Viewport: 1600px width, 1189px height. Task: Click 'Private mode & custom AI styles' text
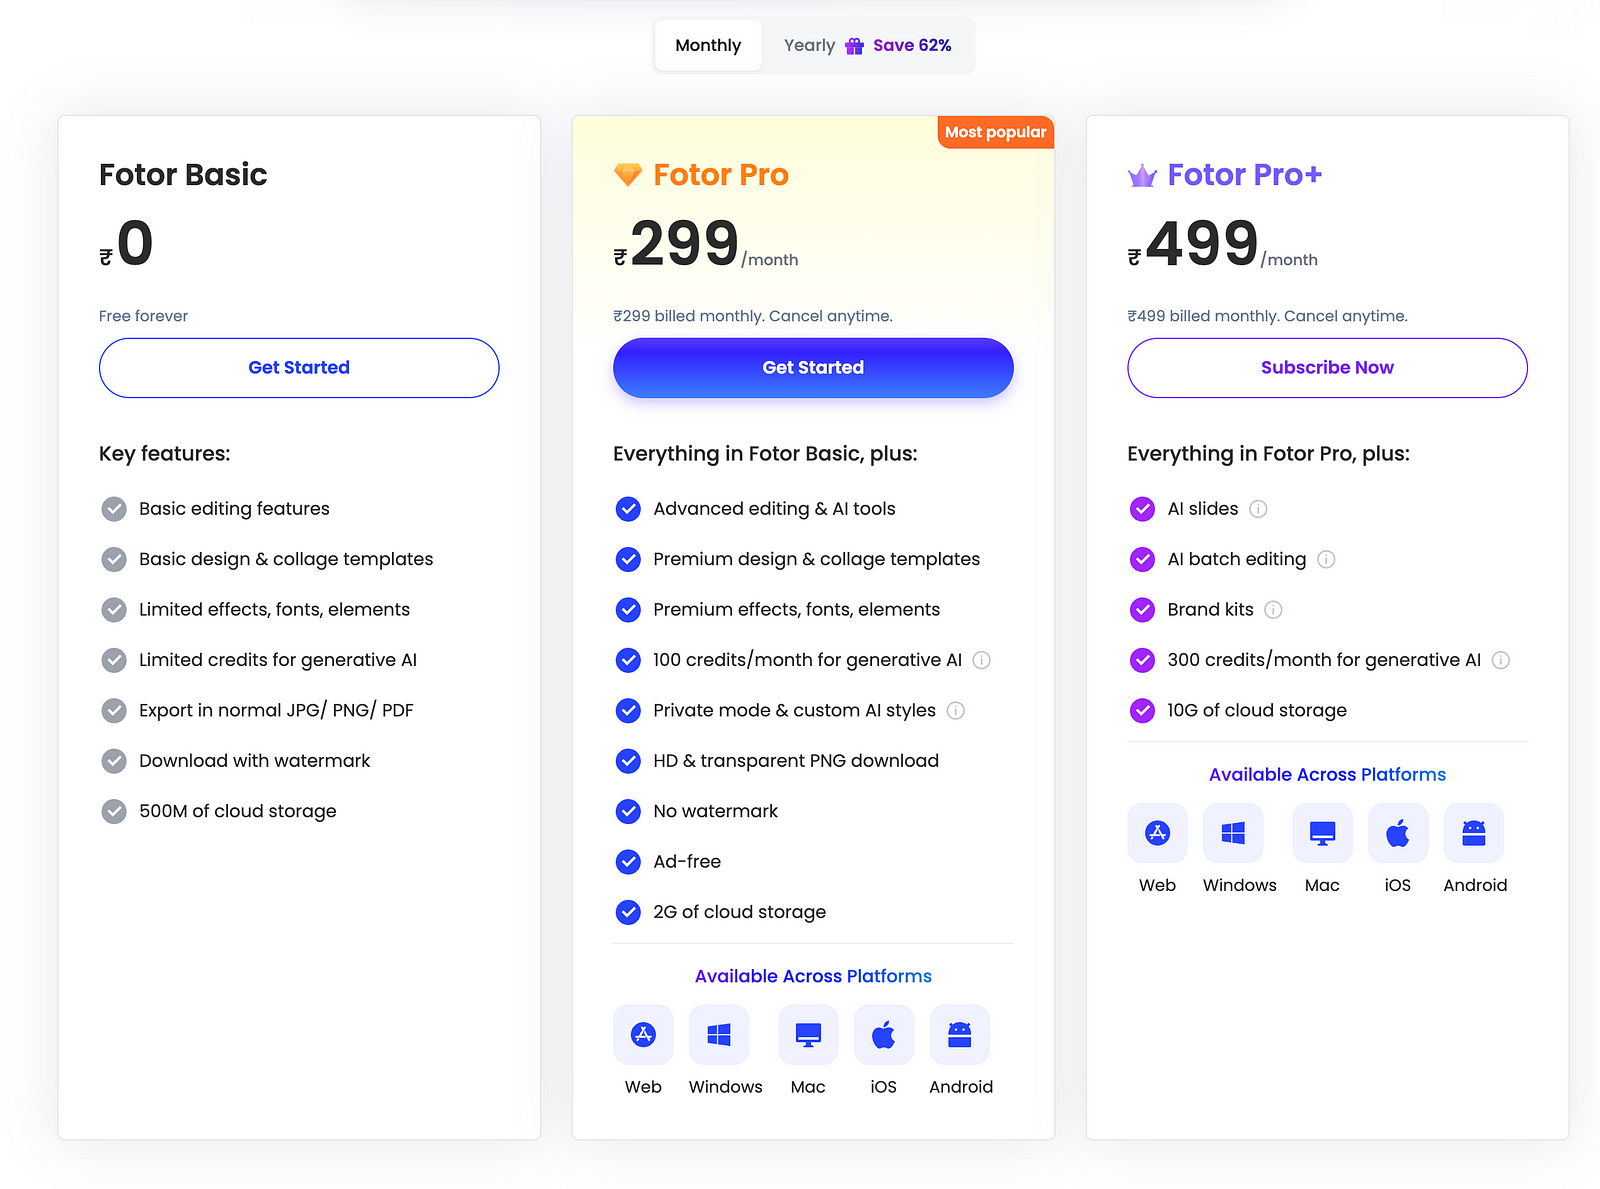tap(795, 710)
